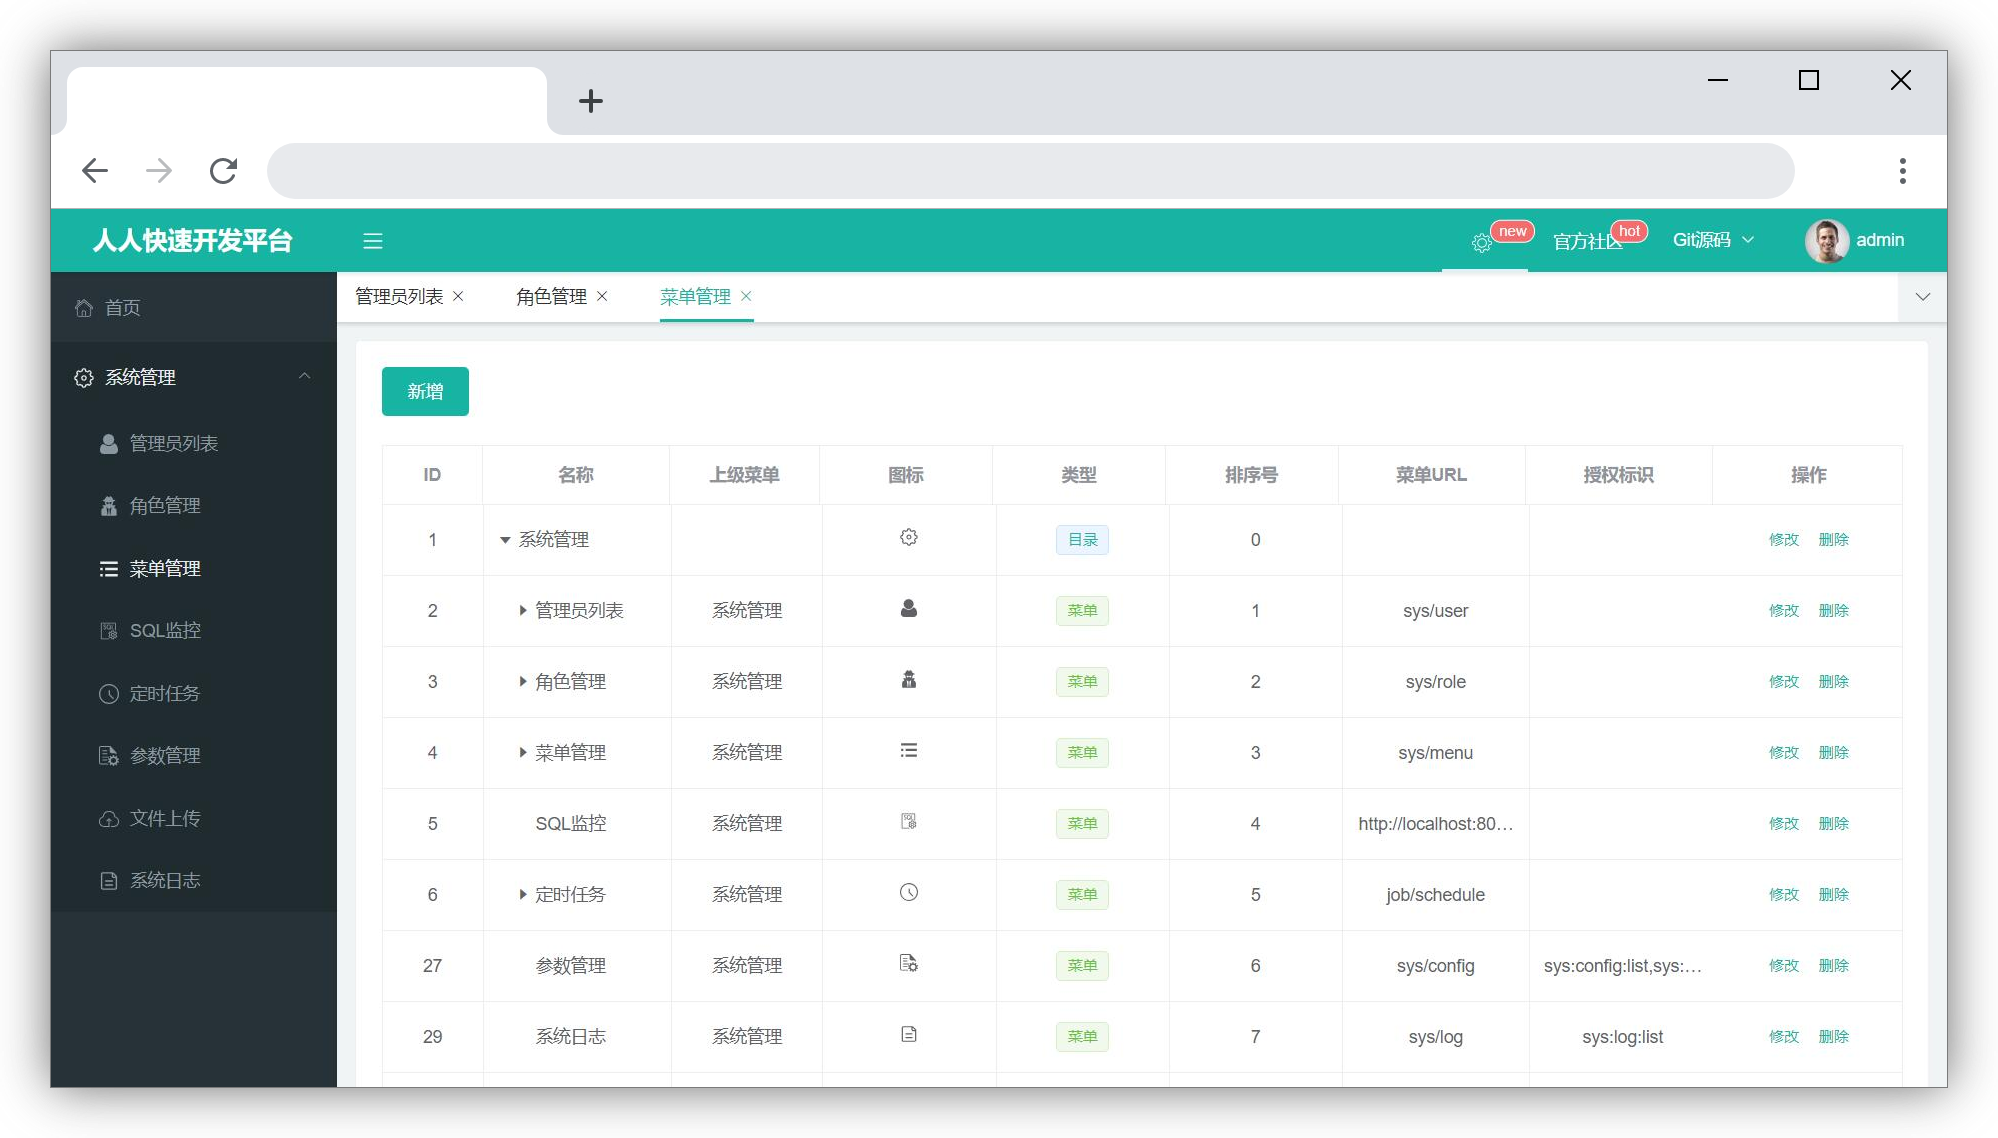Reload the page with the refresh icon
This screenshot has height=1138, width=1998.
click(223, 171)
